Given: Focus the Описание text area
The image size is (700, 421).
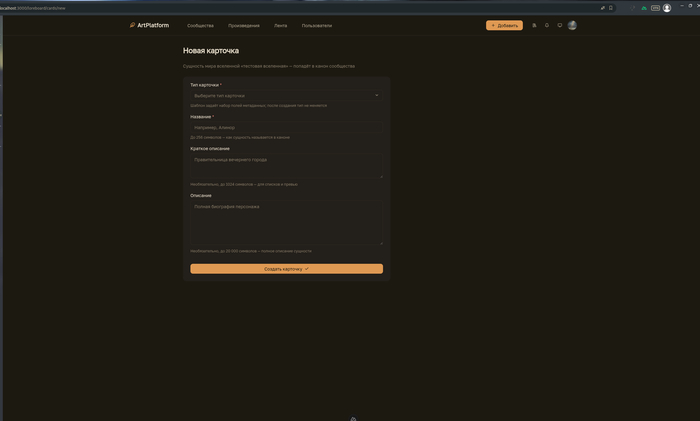Looking at the screenshot, I should tap(287, 223).
